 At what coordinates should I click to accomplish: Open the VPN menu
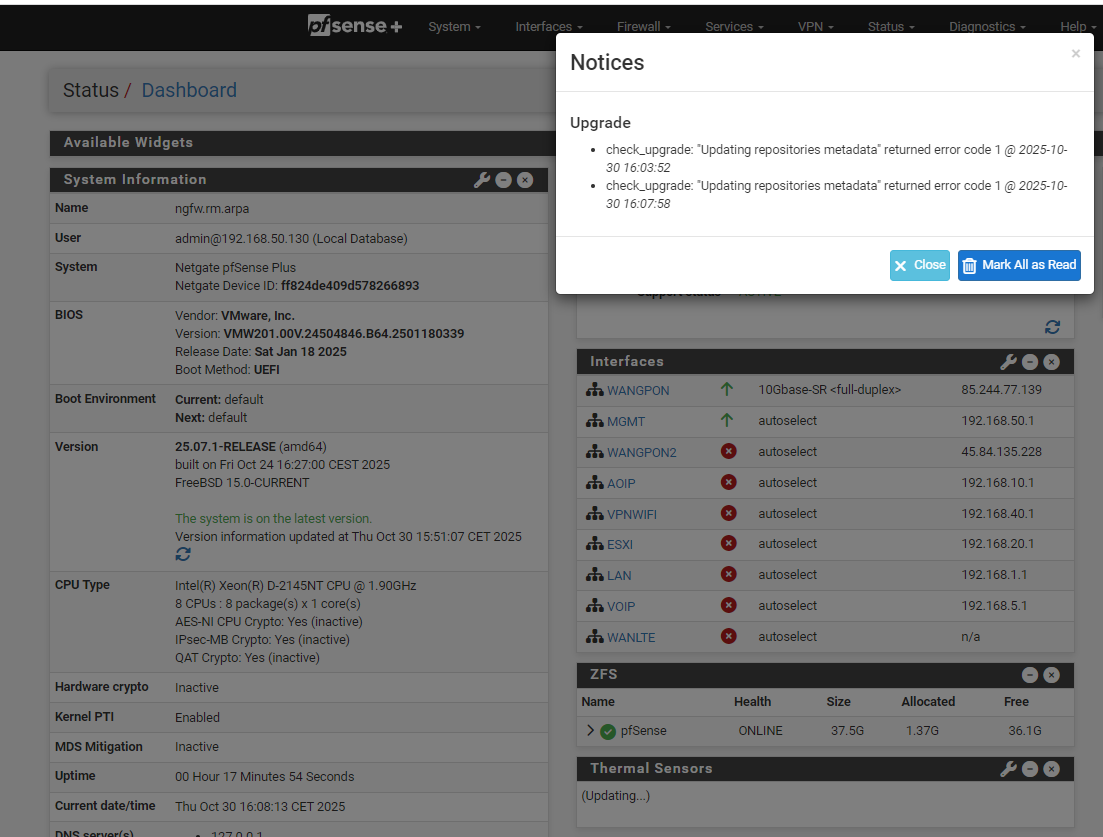(x=817, y=27)
